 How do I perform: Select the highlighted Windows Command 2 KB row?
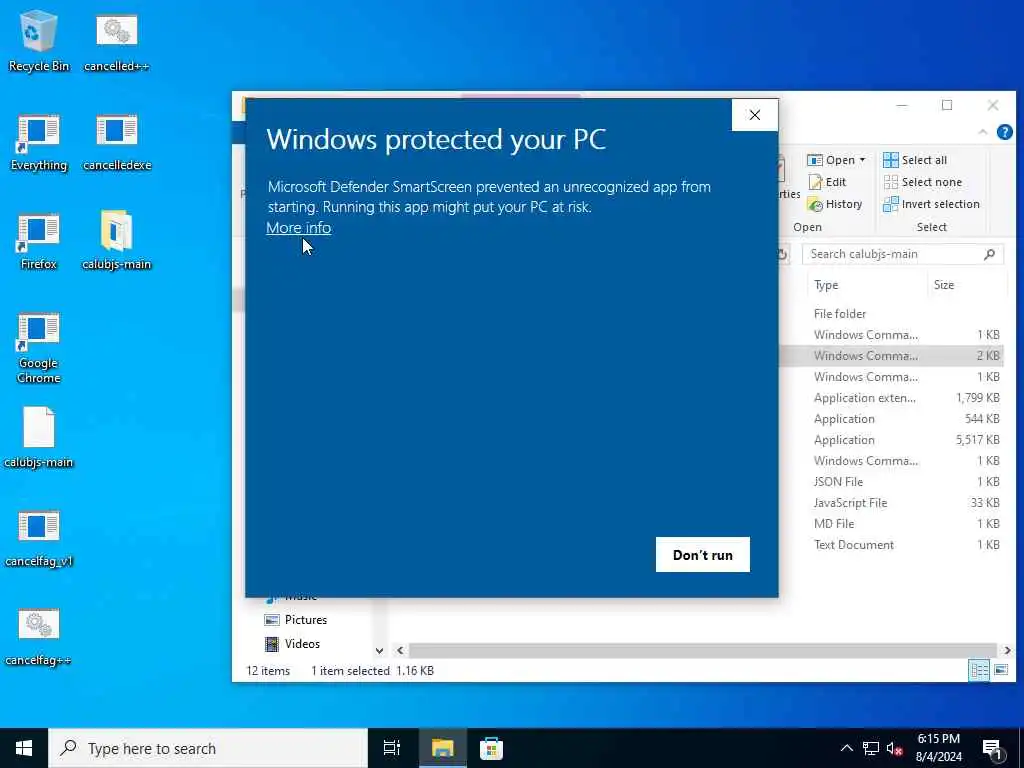[x=891, y=355]
